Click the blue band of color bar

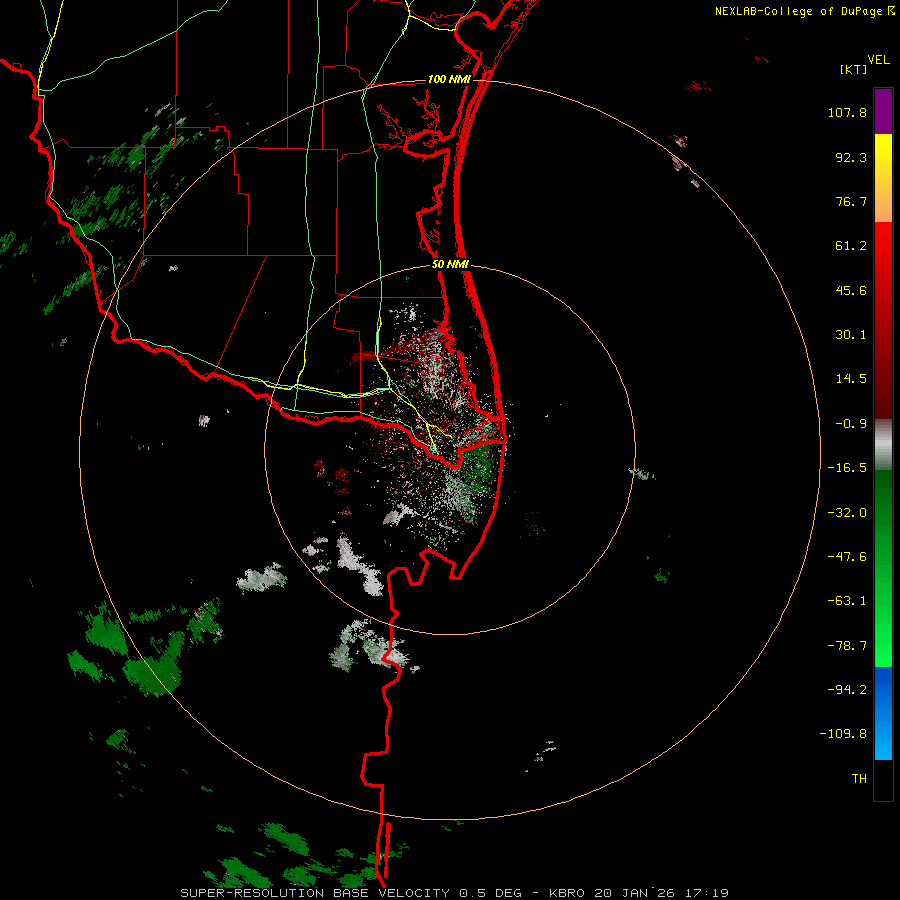tap(883, 713)
